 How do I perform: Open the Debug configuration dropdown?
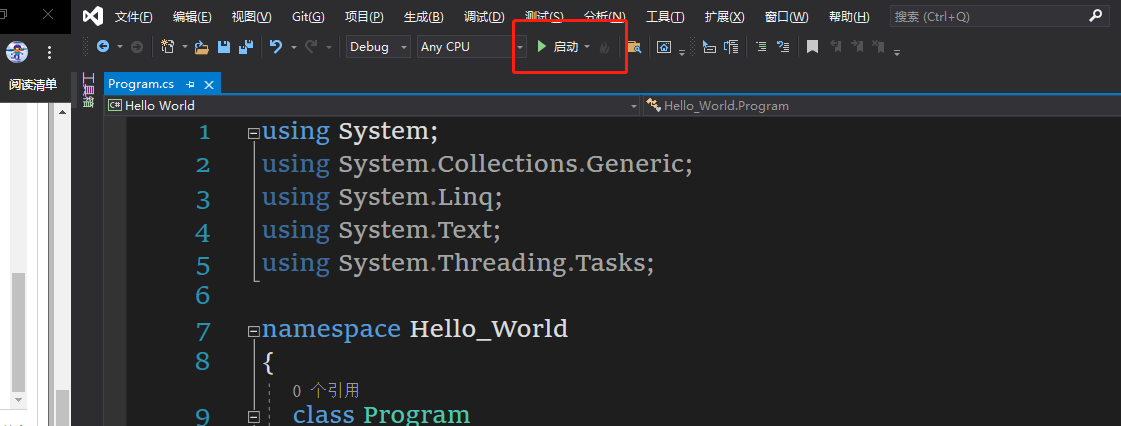click(x=379, y=46)
